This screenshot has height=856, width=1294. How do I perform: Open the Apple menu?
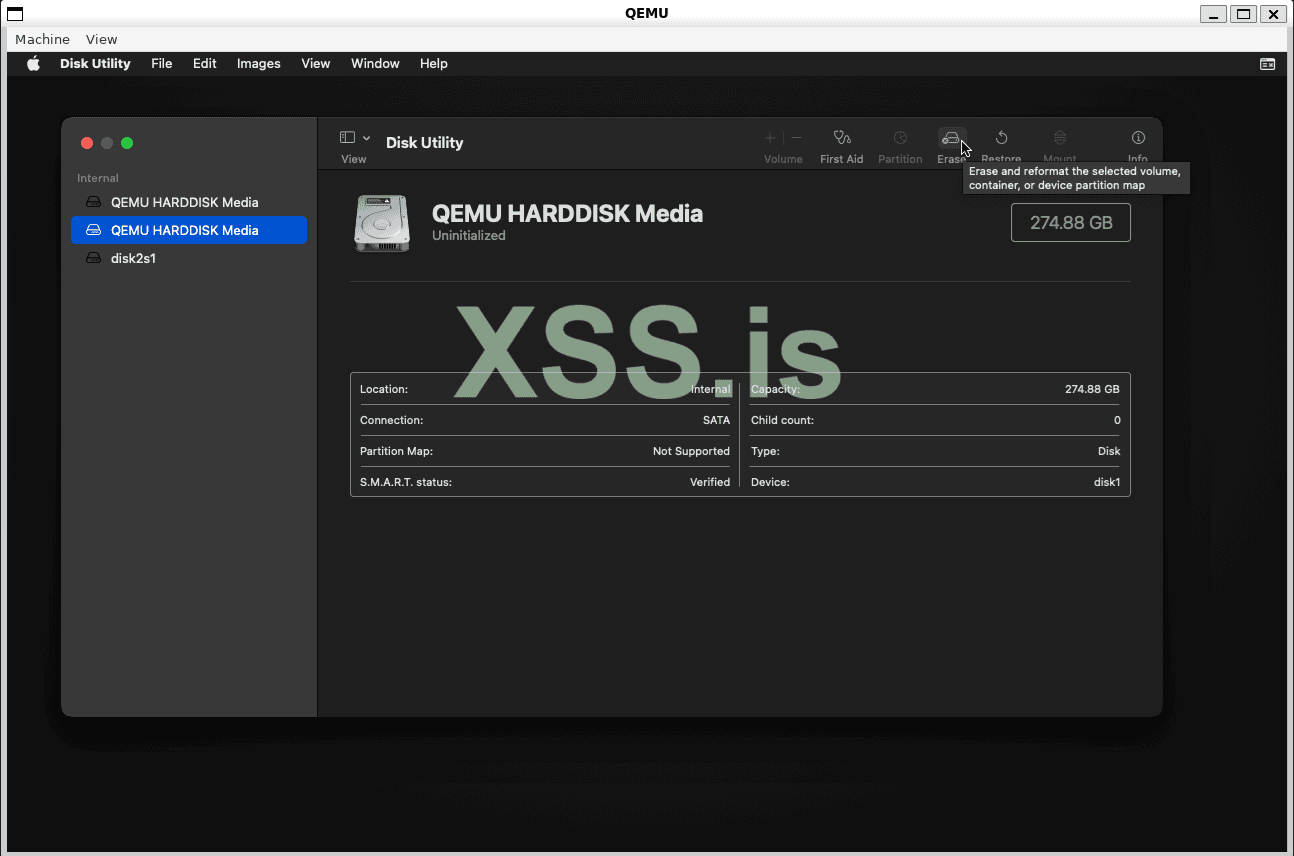[x=33, y=64]
